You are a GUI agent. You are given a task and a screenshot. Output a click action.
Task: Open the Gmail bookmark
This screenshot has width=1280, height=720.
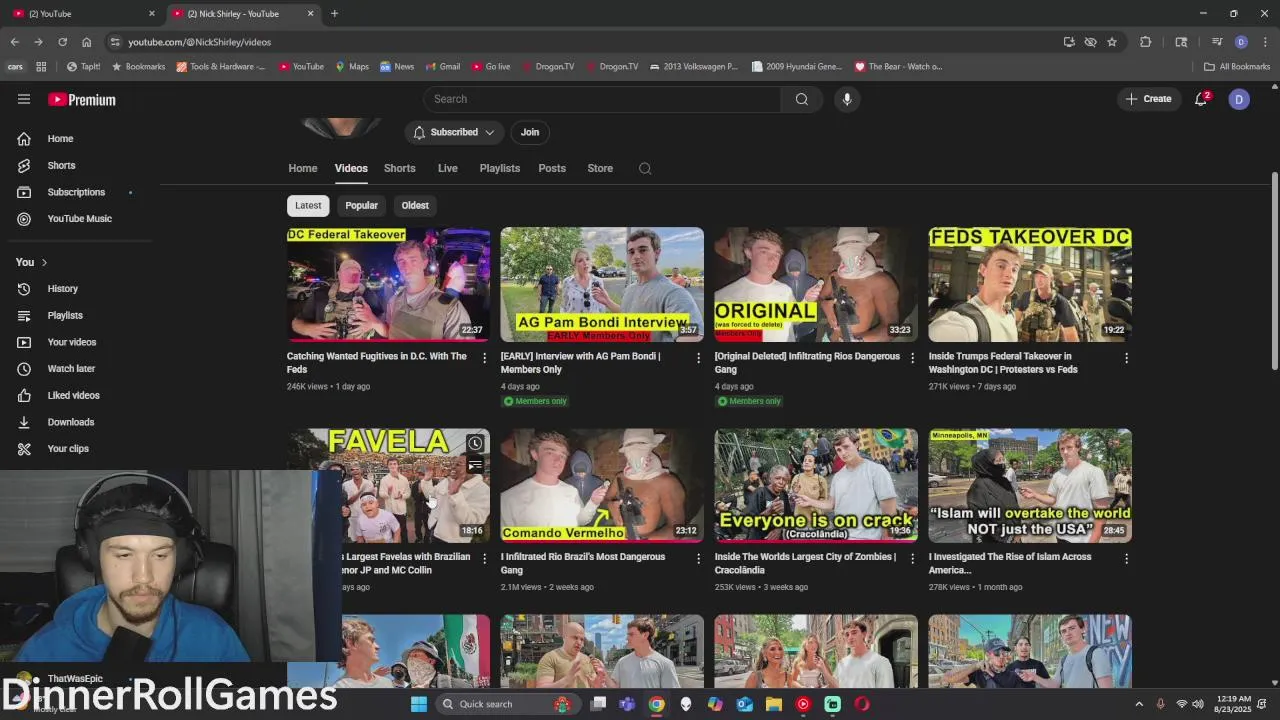(x=443, y=67)
